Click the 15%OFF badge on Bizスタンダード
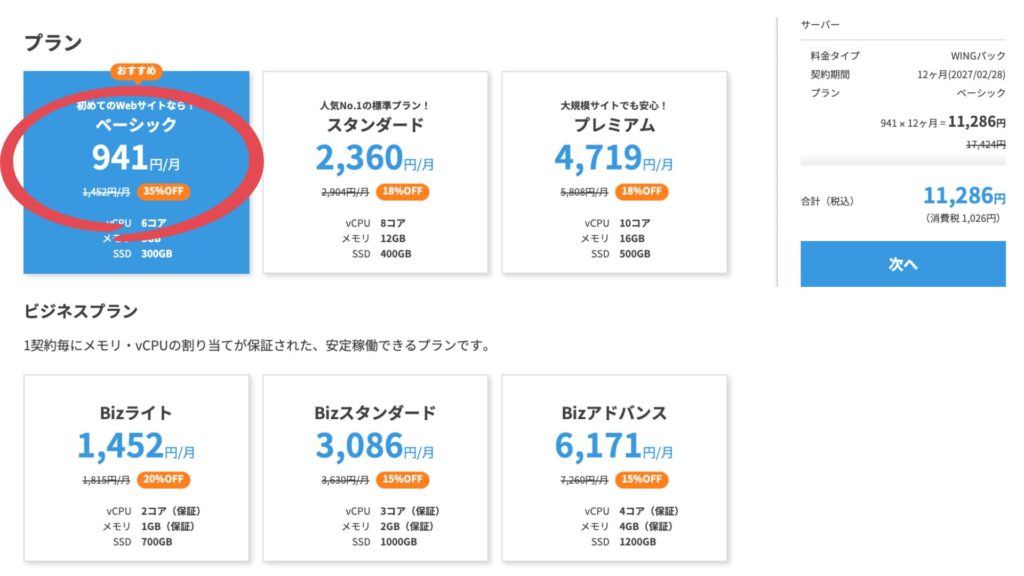Viewport: 1024px width, 576px height. 403,479
